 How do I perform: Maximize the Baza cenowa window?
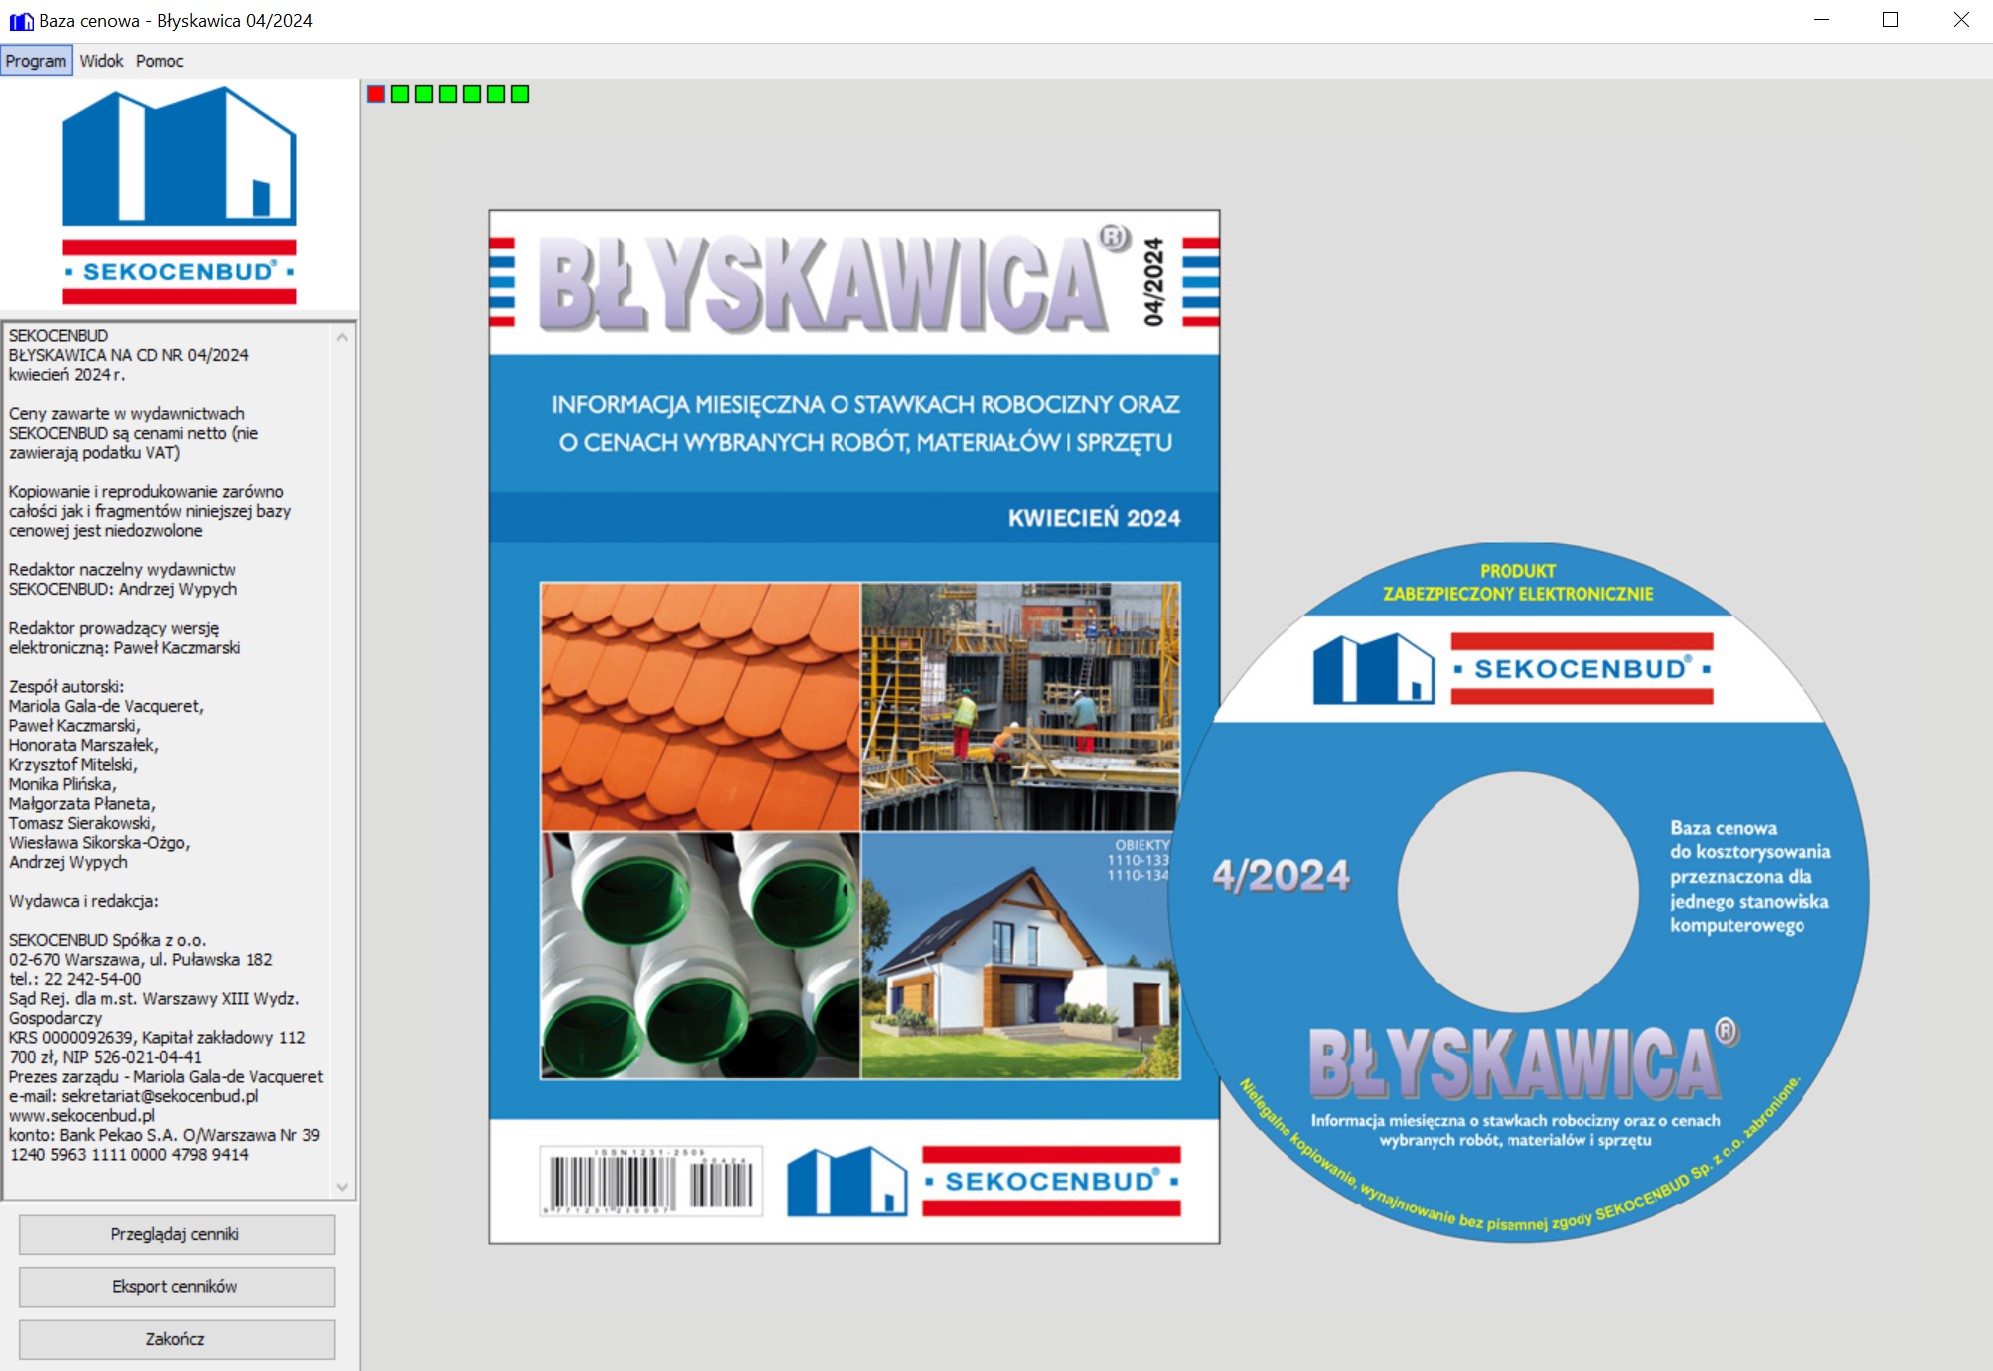[x=1890, y=20]
